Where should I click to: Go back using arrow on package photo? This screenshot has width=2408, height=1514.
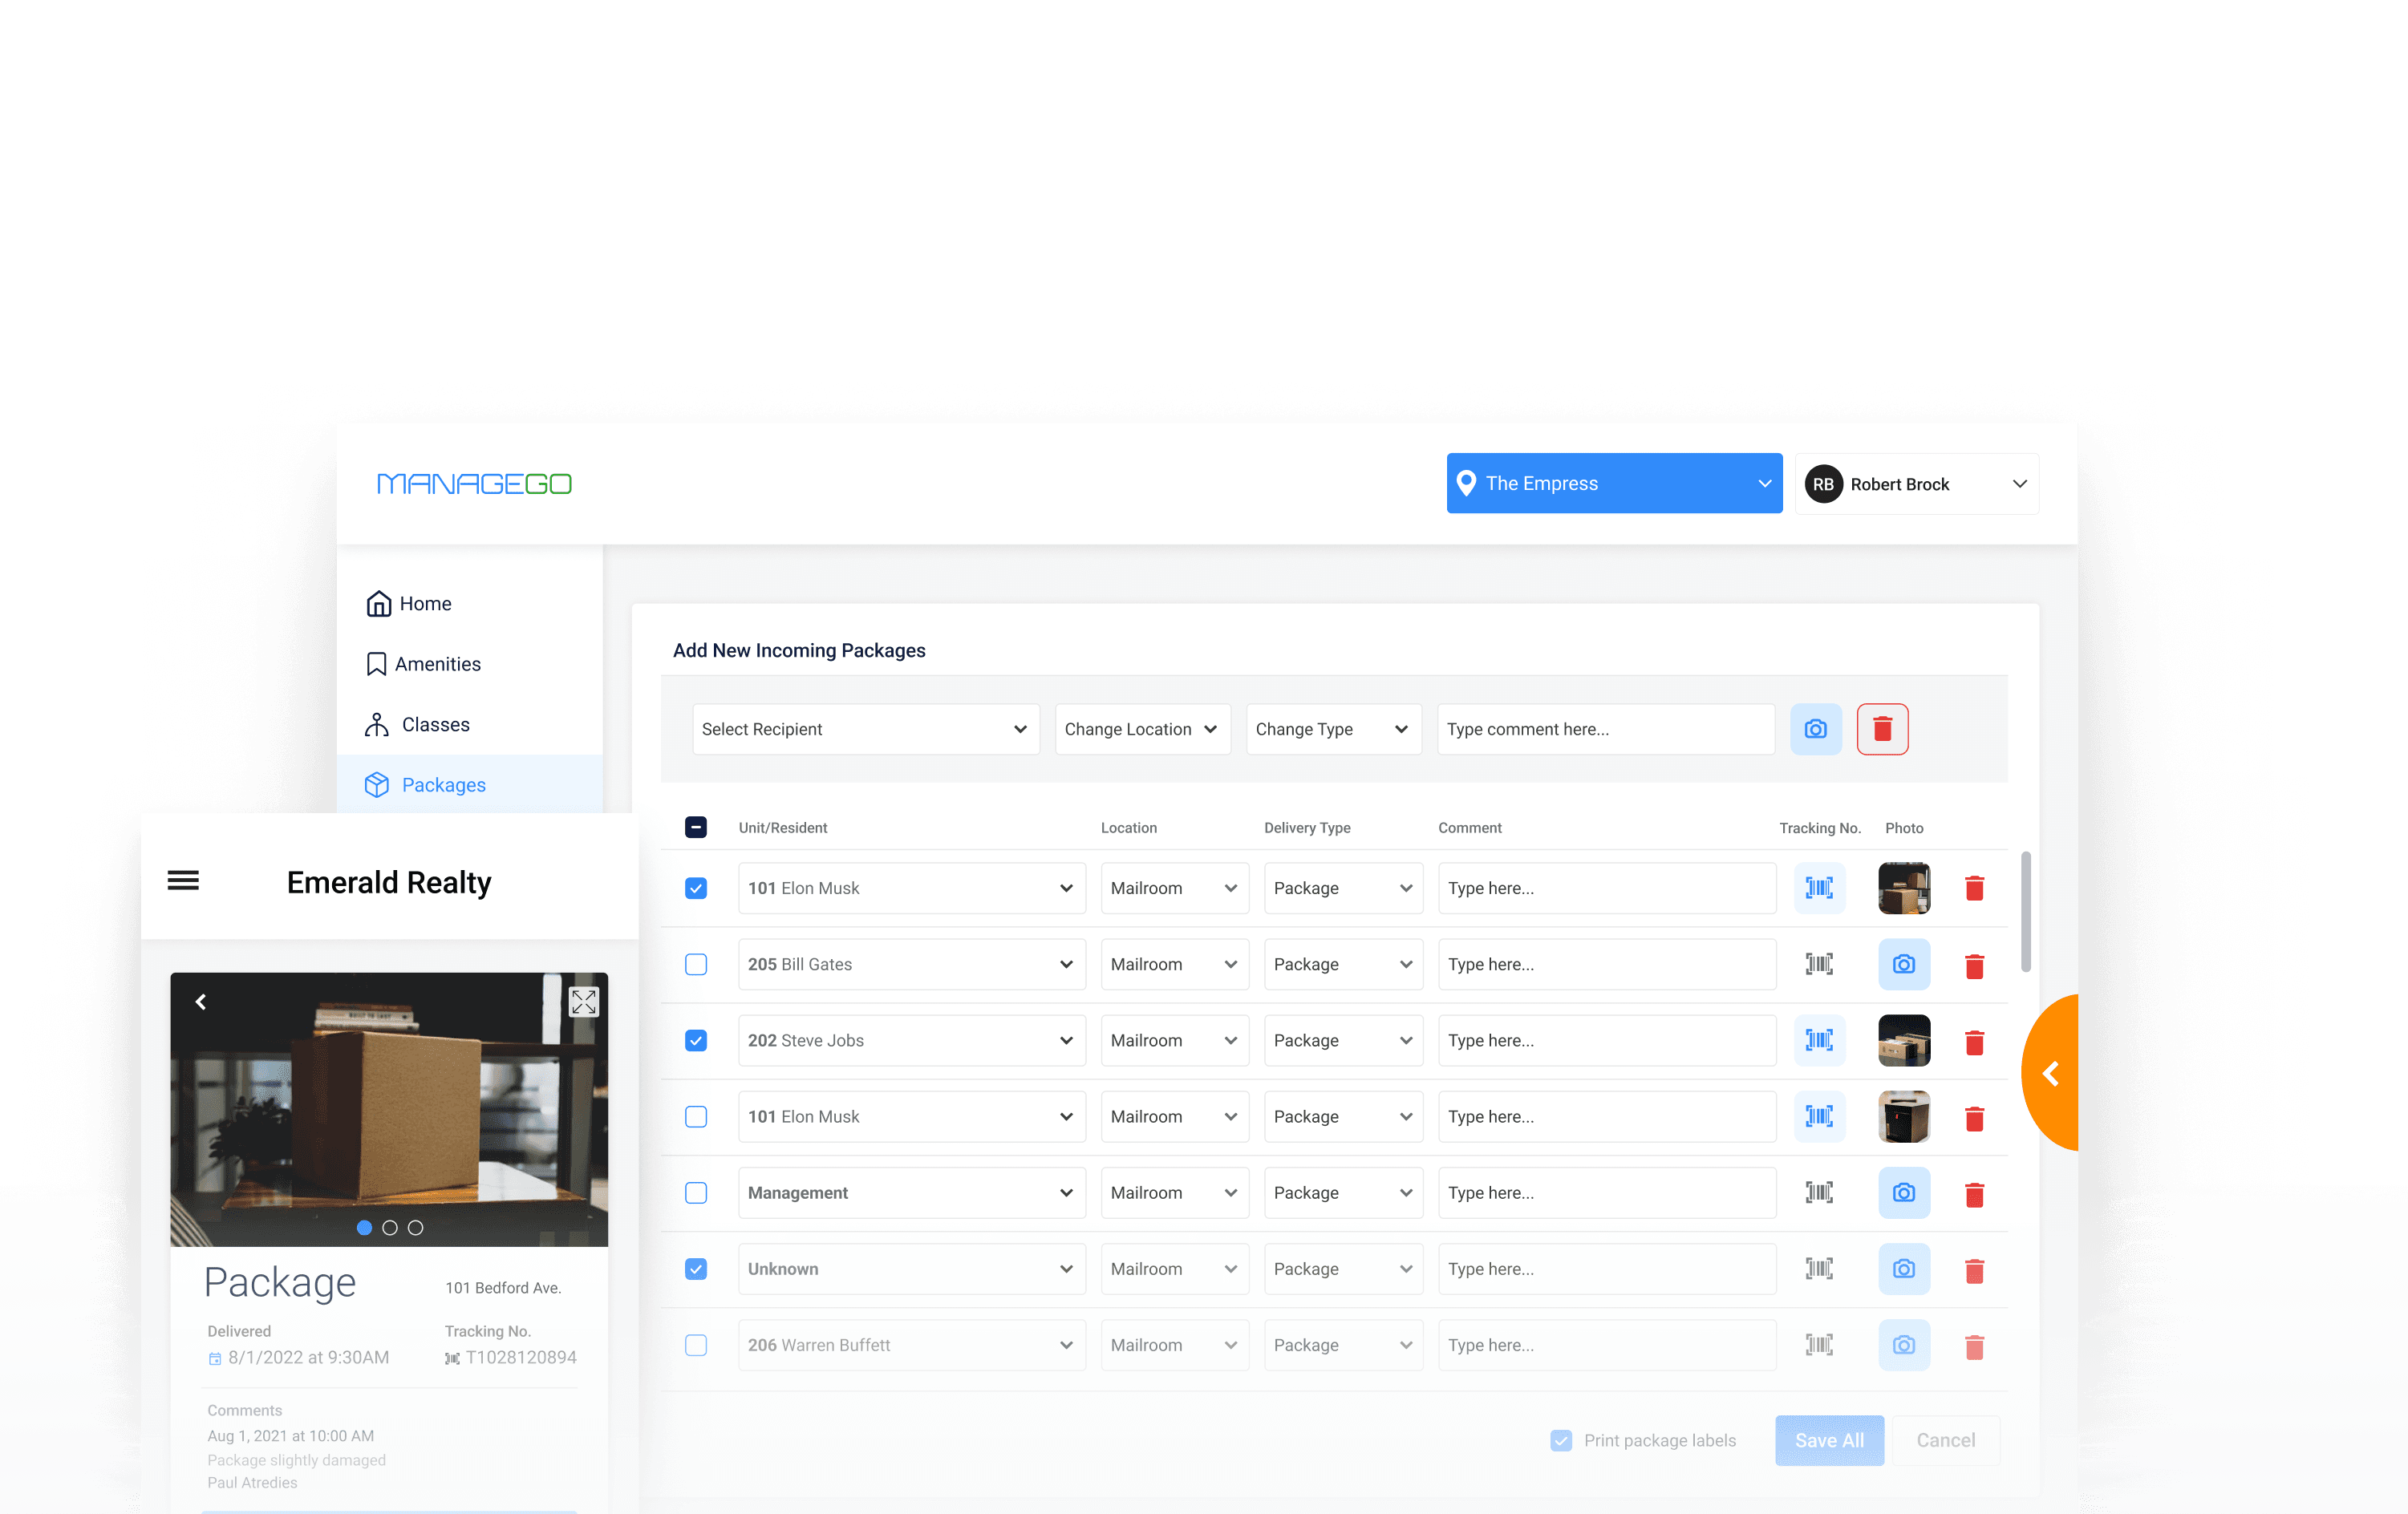pos(201,1002)
